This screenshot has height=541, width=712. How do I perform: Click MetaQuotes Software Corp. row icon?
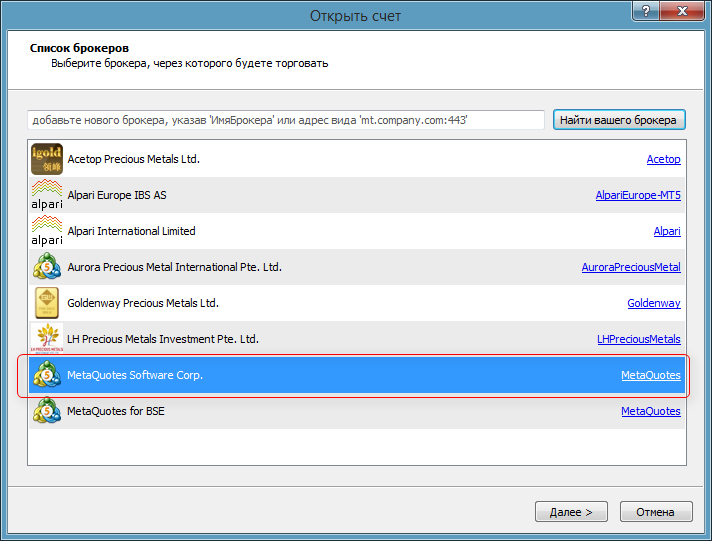coord(47,375)
